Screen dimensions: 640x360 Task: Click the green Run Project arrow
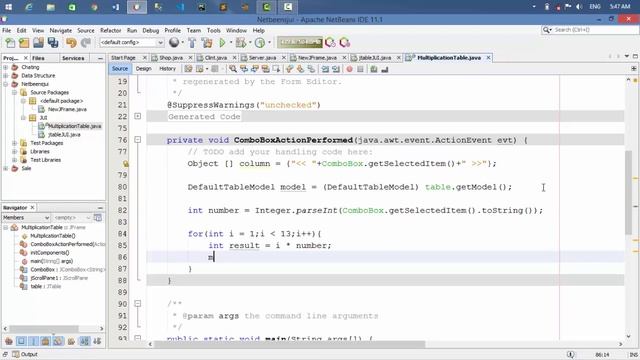[x=222, y=42]
